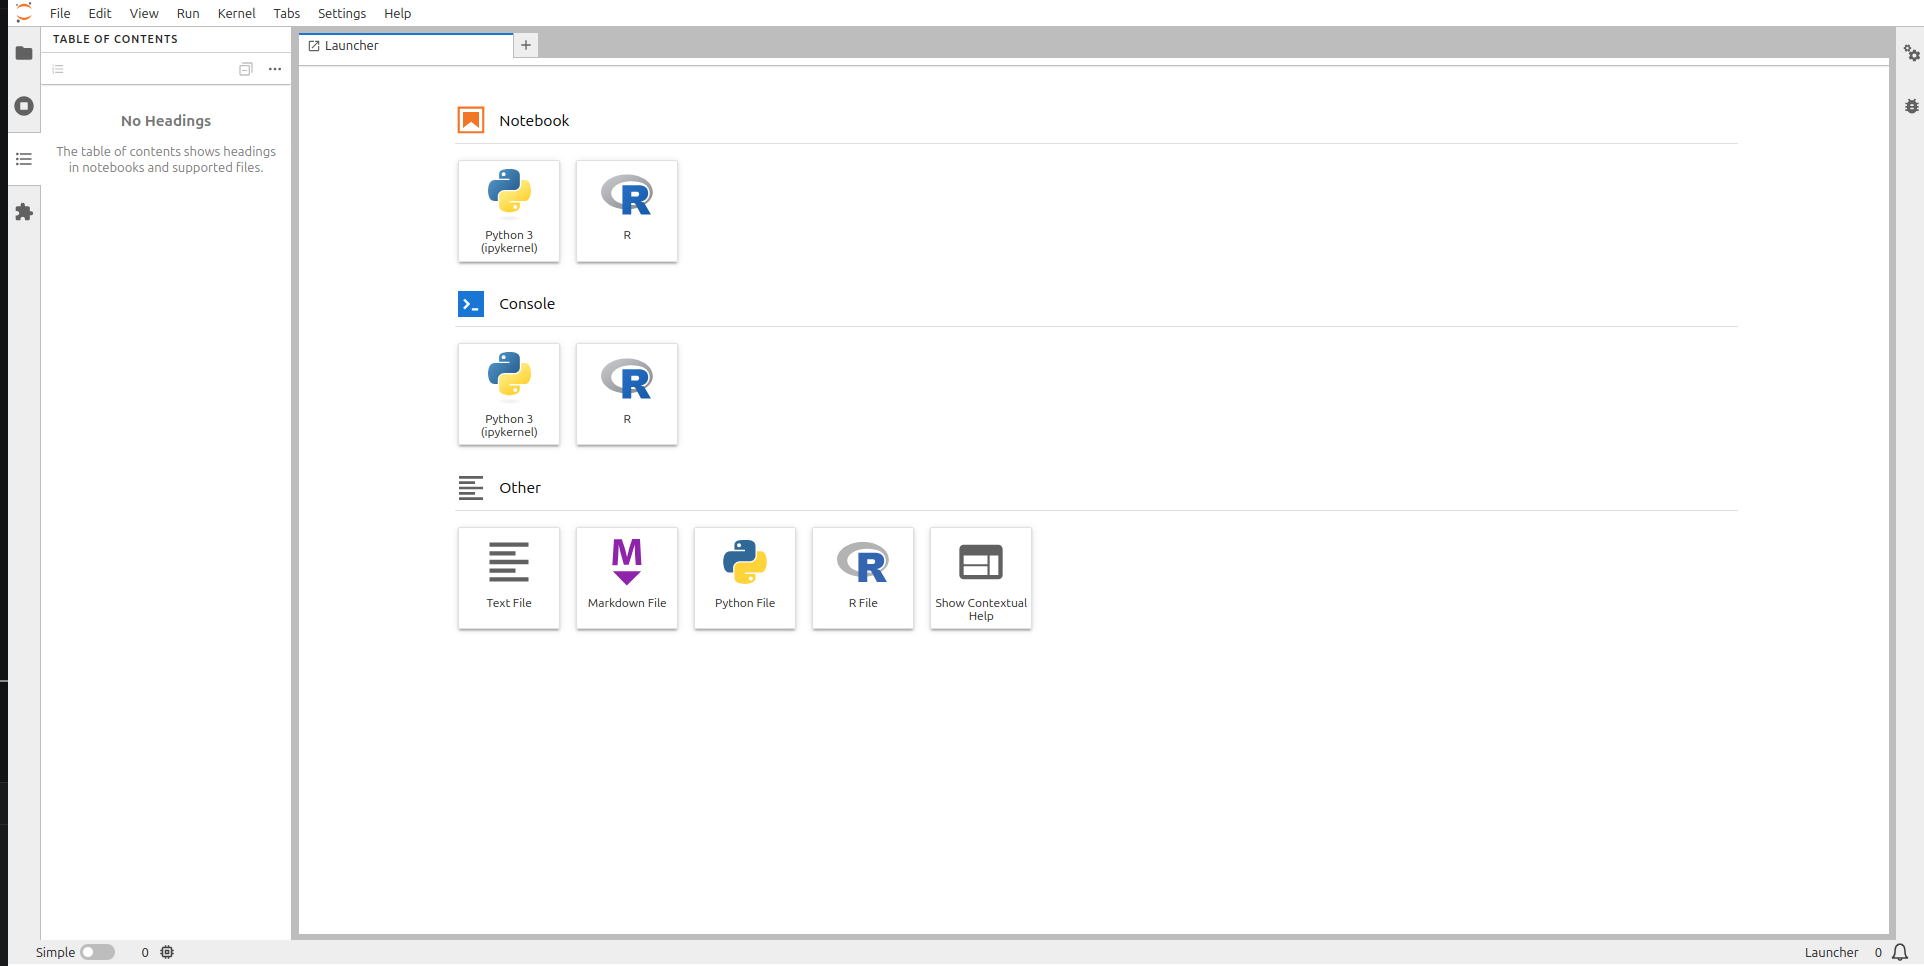Click the Table of Contents sidebar icon
1924x966 pixels.
click(24, 159)
